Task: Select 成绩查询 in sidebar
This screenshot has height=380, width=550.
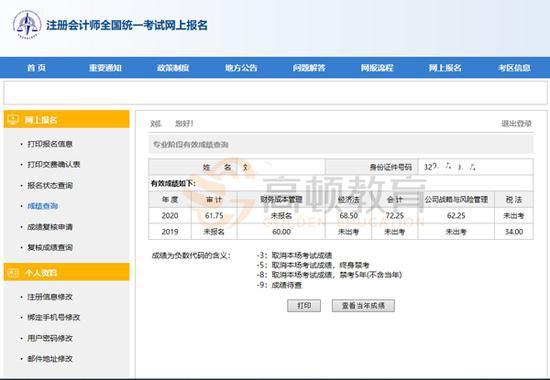Action: [x=42, y=206]
